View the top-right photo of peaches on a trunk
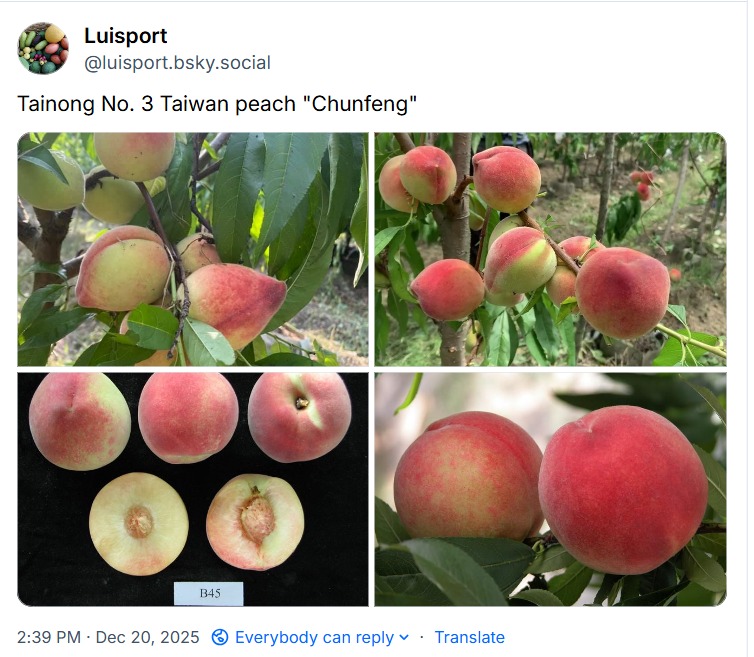The width and height of the screenshot is (754, 657). click(x=551, y=249)
